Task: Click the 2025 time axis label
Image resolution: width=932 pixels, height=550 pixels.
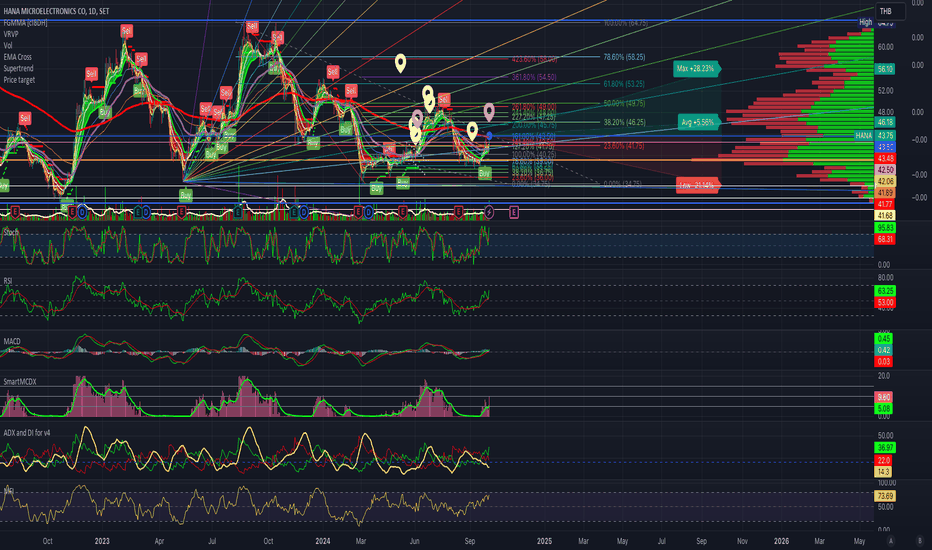Action: tap(544, 541)
